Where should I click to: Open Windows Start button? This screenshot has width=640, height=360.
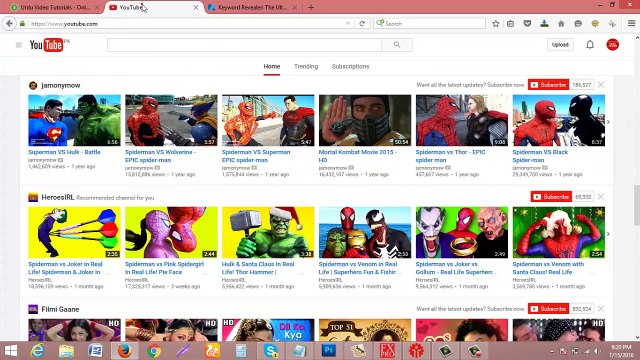(x=11, y=351)
